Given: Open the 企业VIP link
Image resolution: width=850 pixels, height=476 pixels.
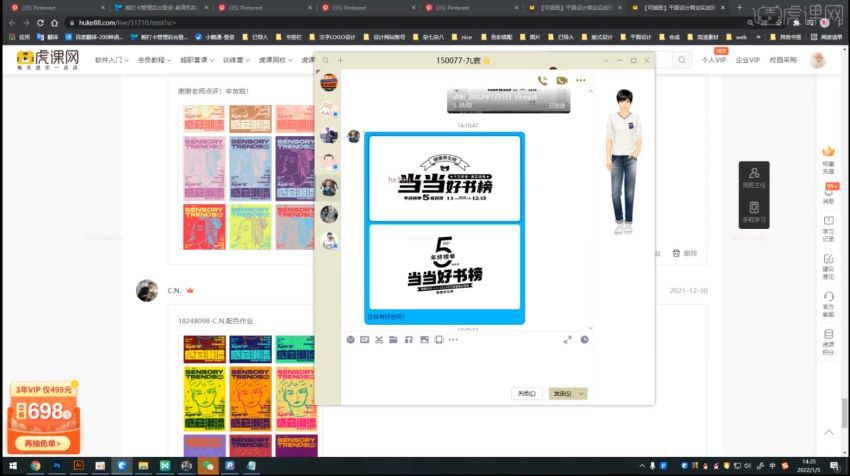Looking at the screenshot, I should point(748,60).
